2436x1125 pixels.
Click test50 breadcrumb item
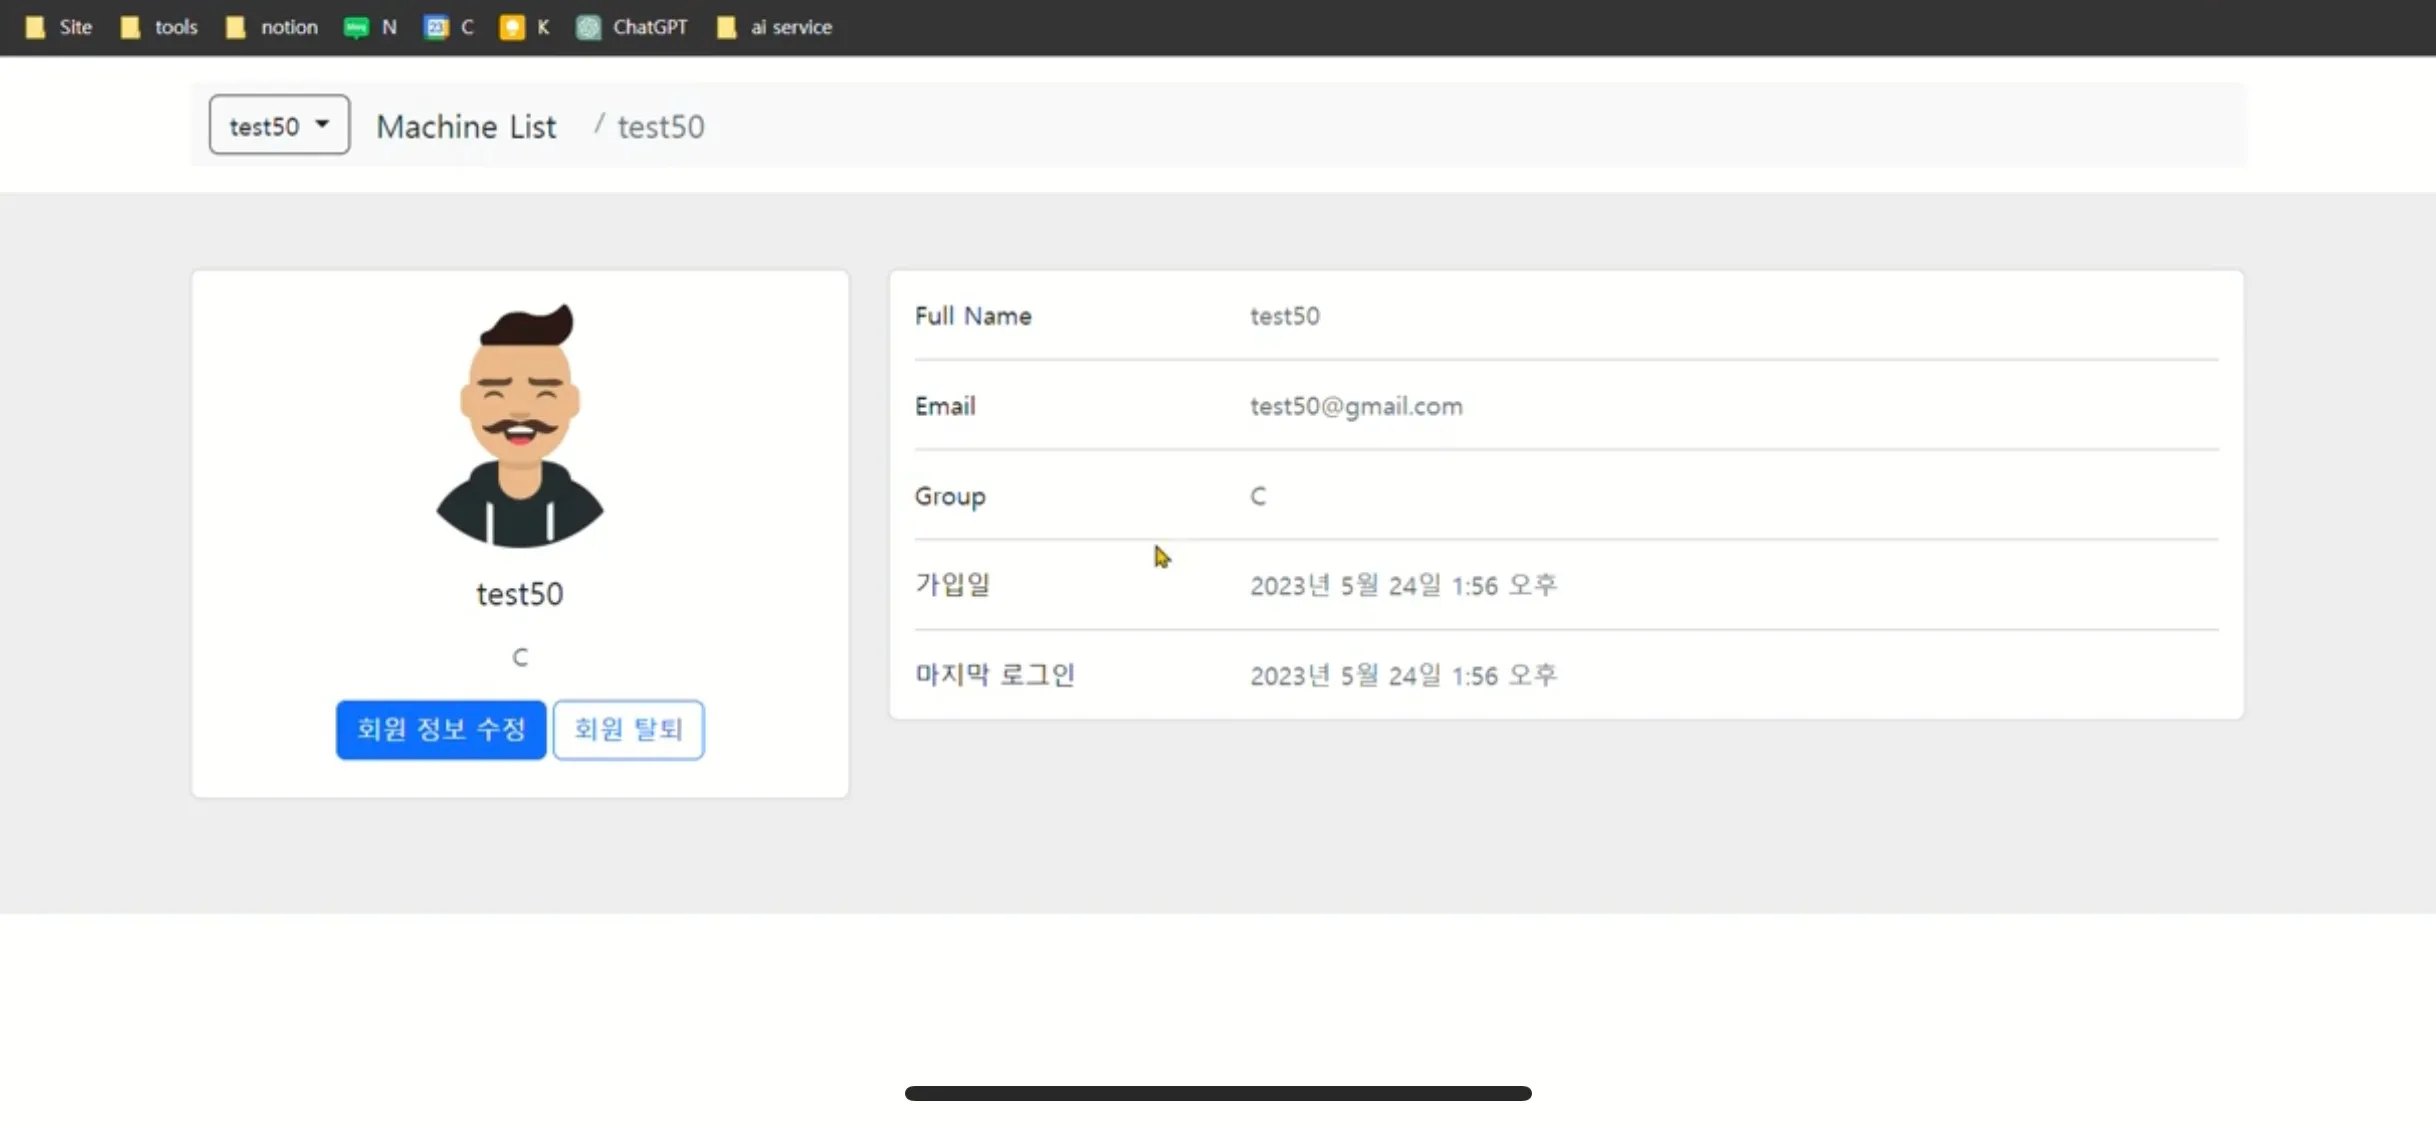pyautogui.click(x=661, y=126)
